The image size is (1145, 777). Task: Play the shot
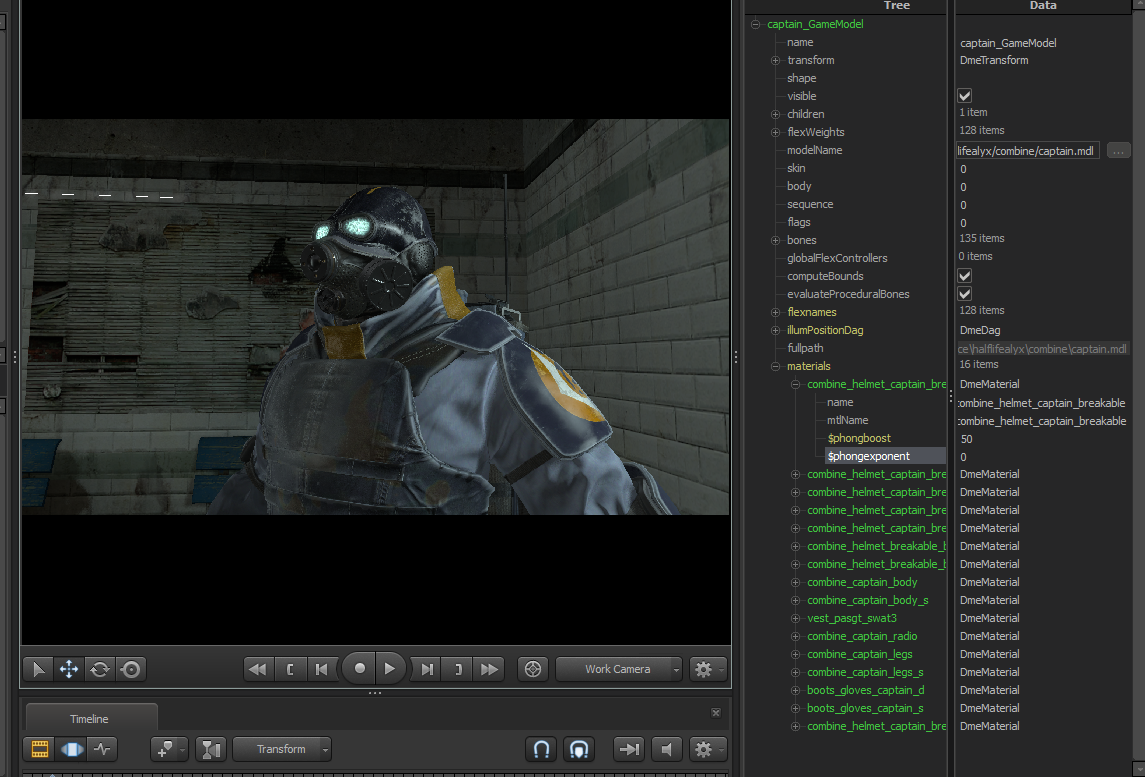390,668
